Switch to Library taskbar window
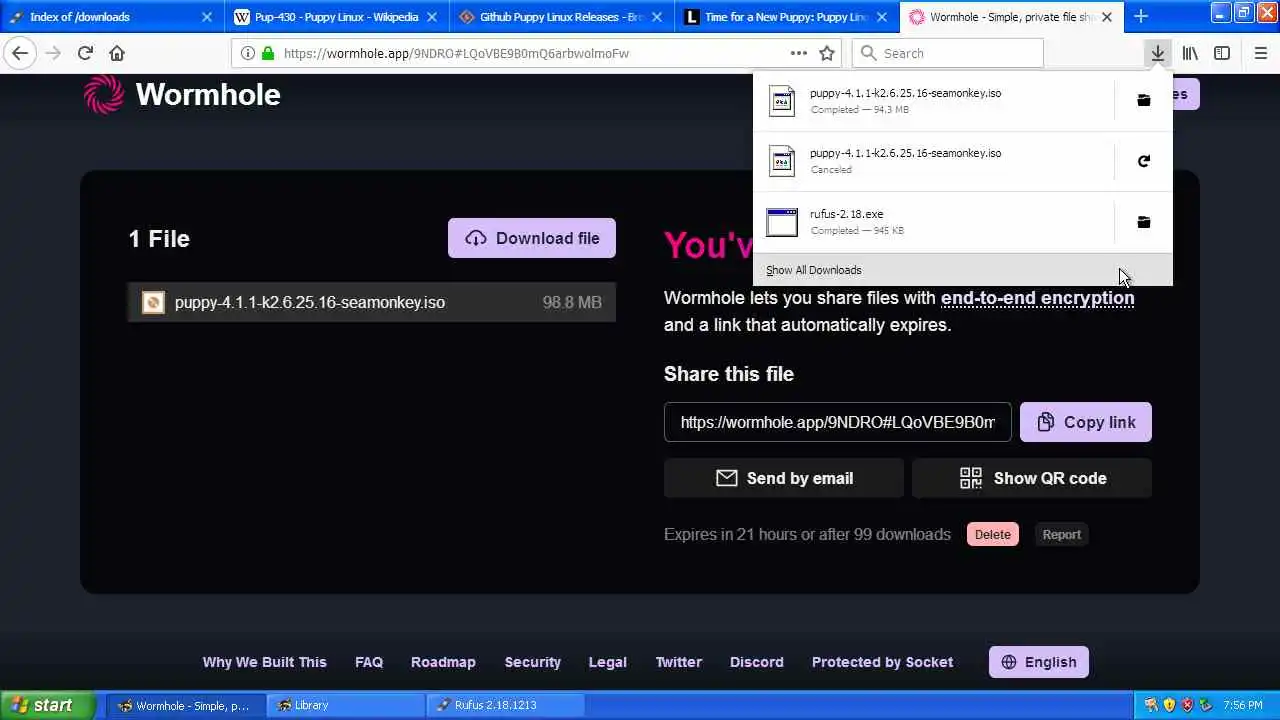Screen dimensions: 1280x720 346,705
